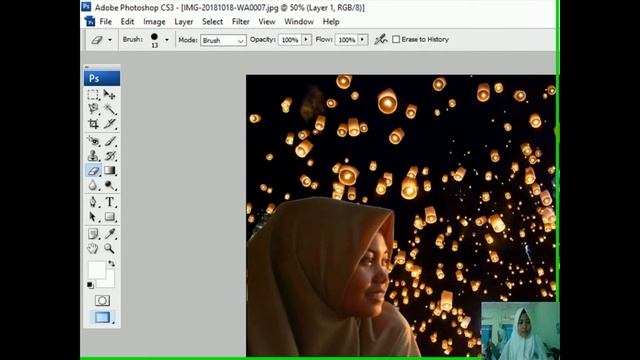Click the Flow value field
Screen dimensions: 640x360
(347, 40)
